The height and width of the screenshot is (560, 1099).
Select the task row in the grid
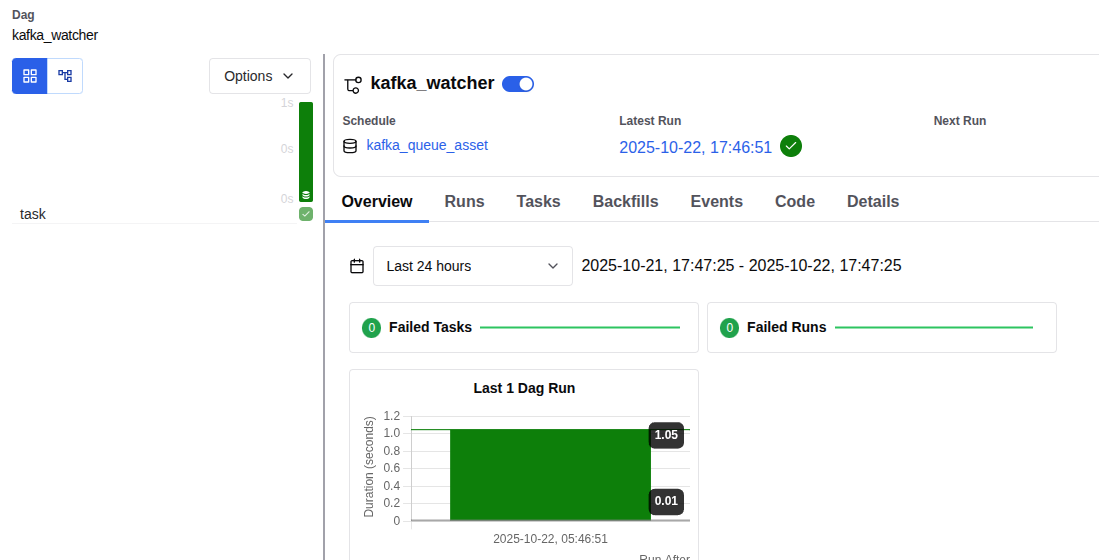tap(33, 214)
